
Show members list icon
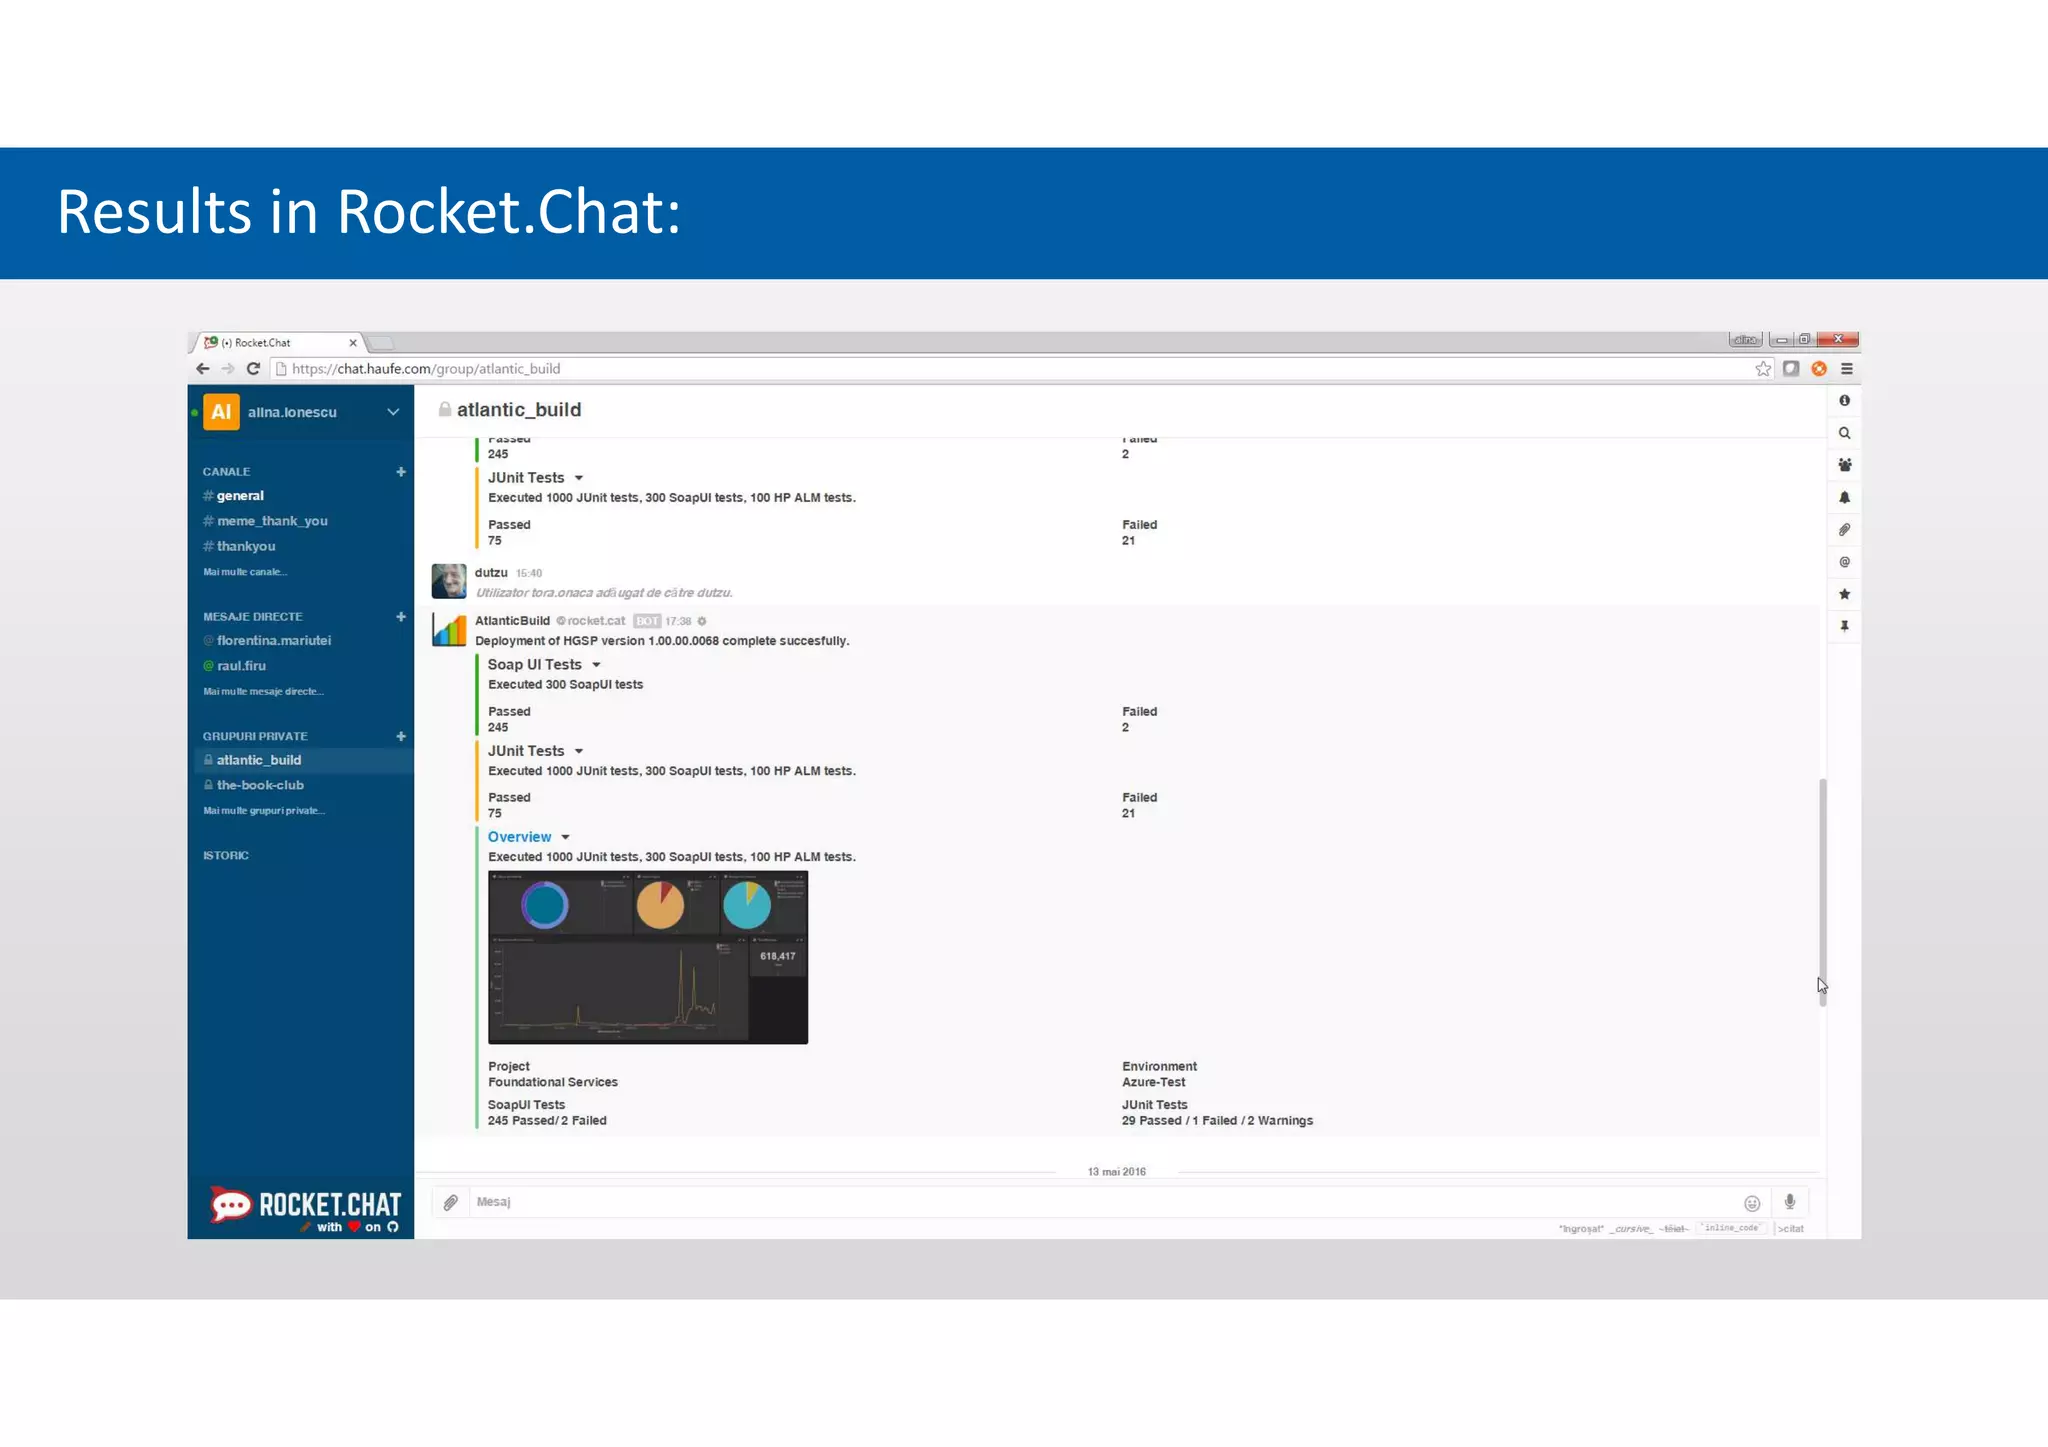click(1844, 465)
